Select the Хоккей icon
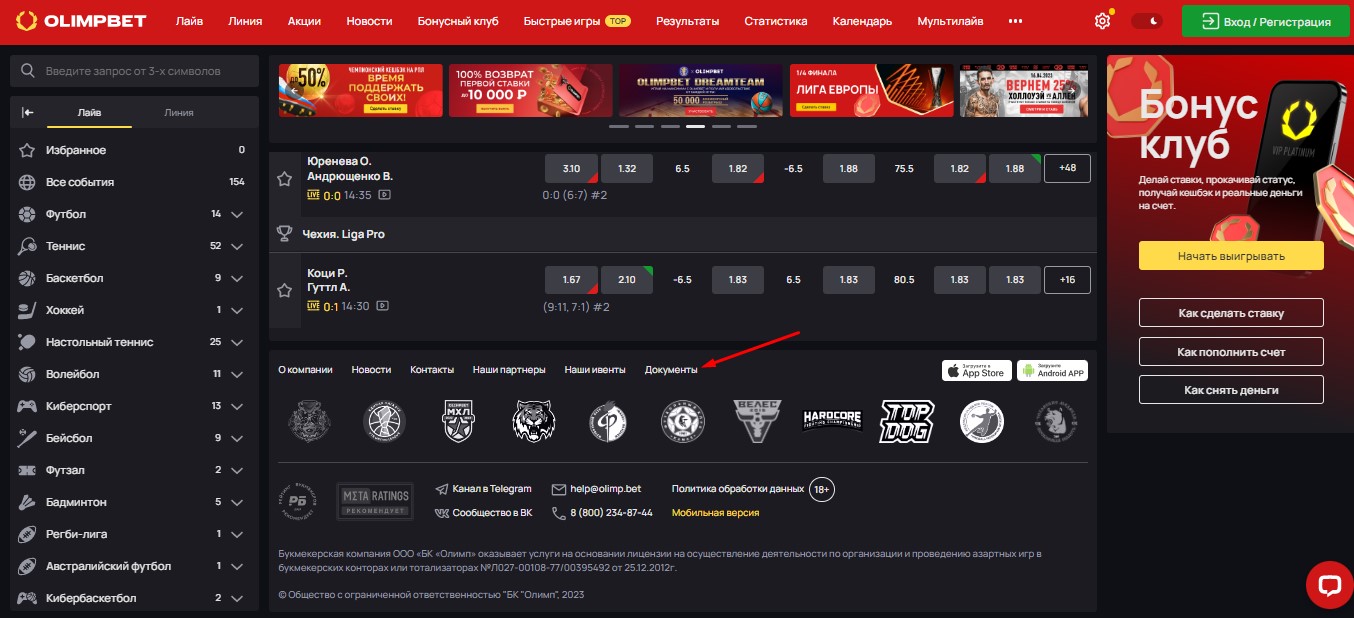The height and width of the screenshot is (618, 1354). [28, 310]
